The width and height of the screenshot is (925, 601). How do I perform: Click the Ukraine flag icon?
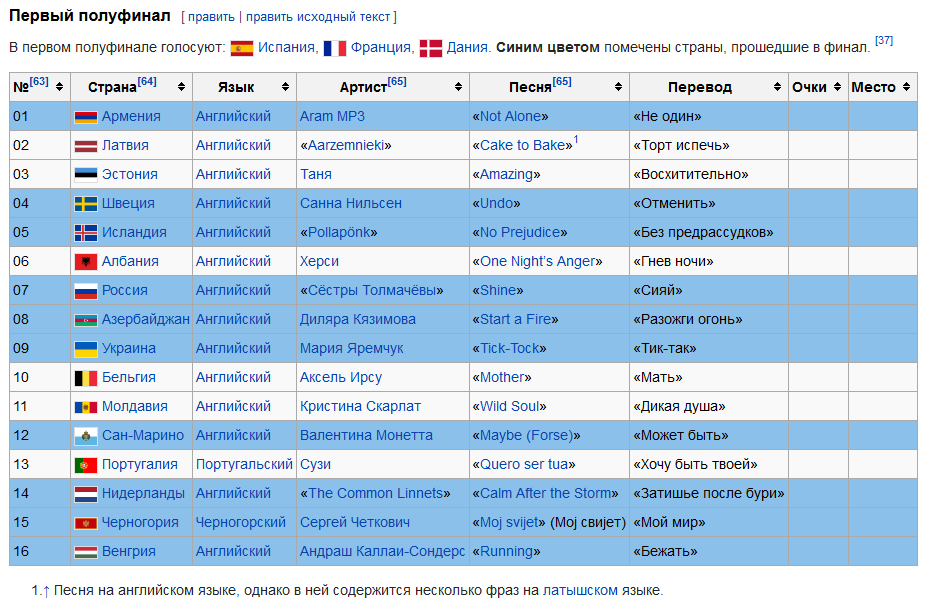(x=85, y=349)
